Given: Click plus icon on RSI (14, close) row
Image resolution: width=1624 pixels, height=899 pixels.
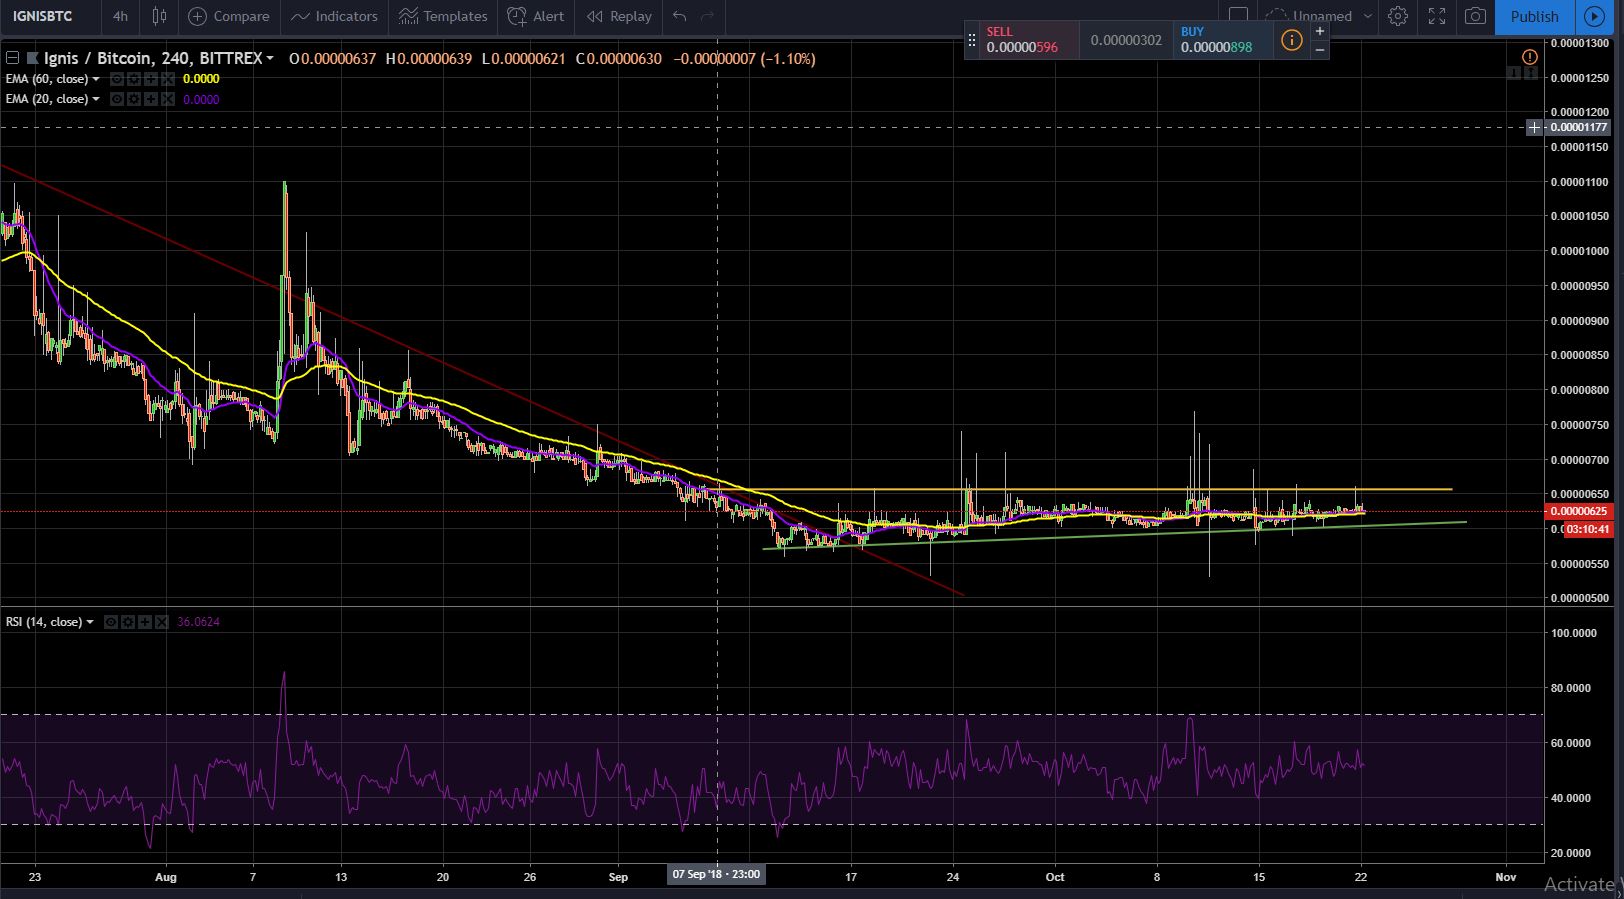Looking at the screenshot, I should (145, 622).
